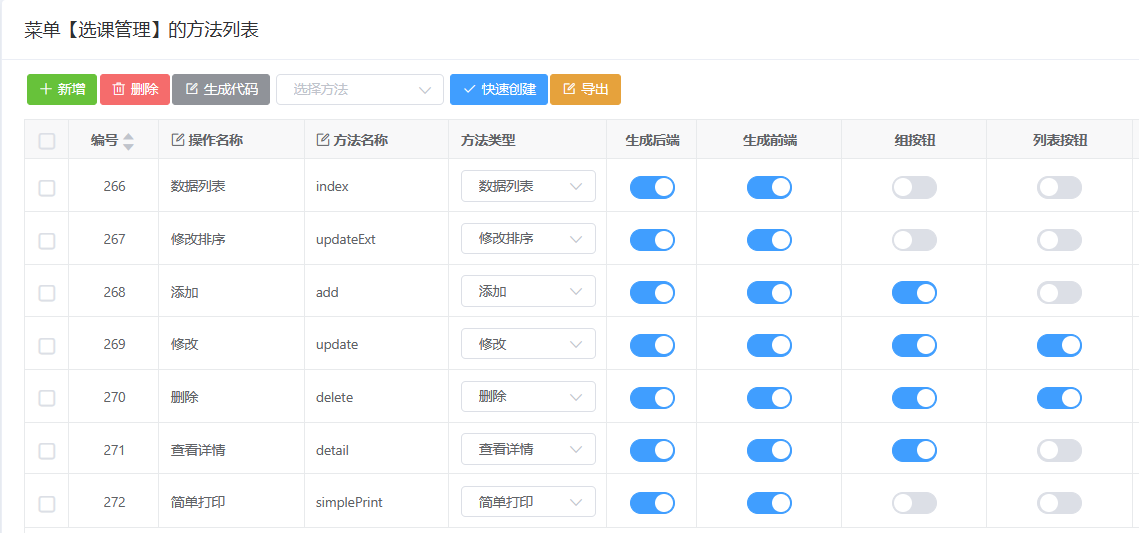Open the 选择方法 dropdown
The height and width of the screenshot is (533, 1139).
[x=360, y=89]
